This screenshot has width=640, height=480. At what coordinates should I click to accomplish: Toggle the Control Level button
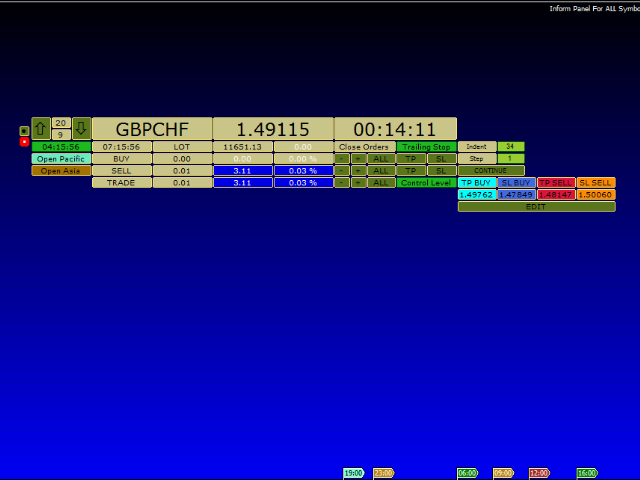[x=427, y=183]
